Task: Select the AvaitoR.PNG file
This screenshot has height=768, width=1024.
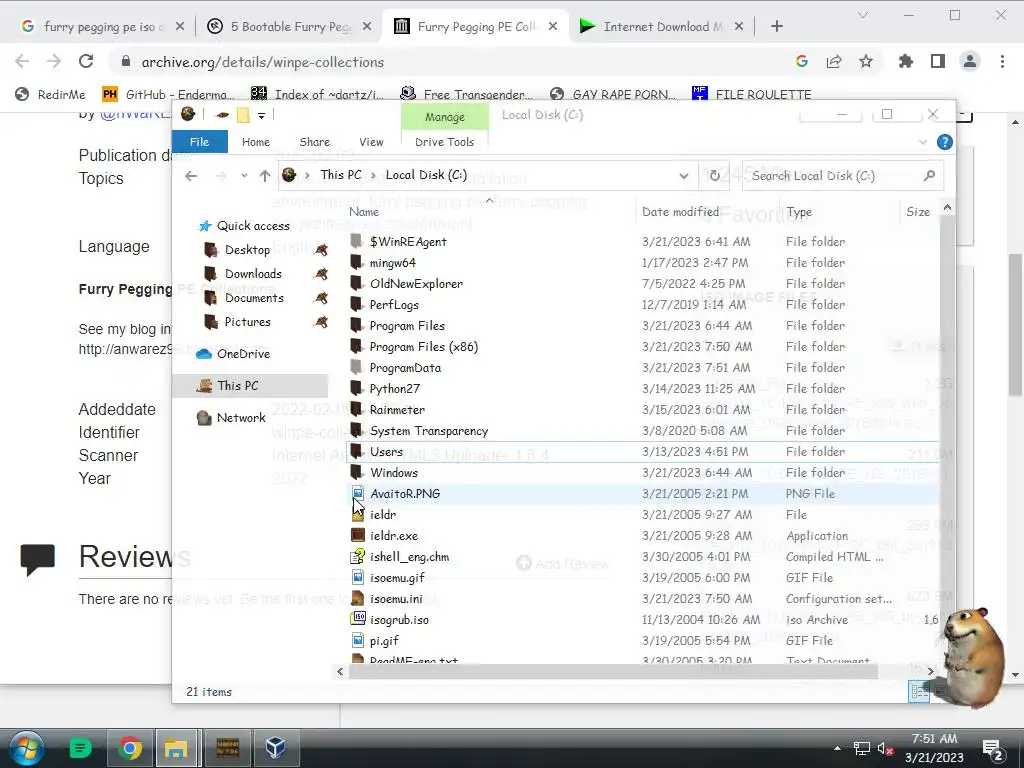Action: (405, 494)
